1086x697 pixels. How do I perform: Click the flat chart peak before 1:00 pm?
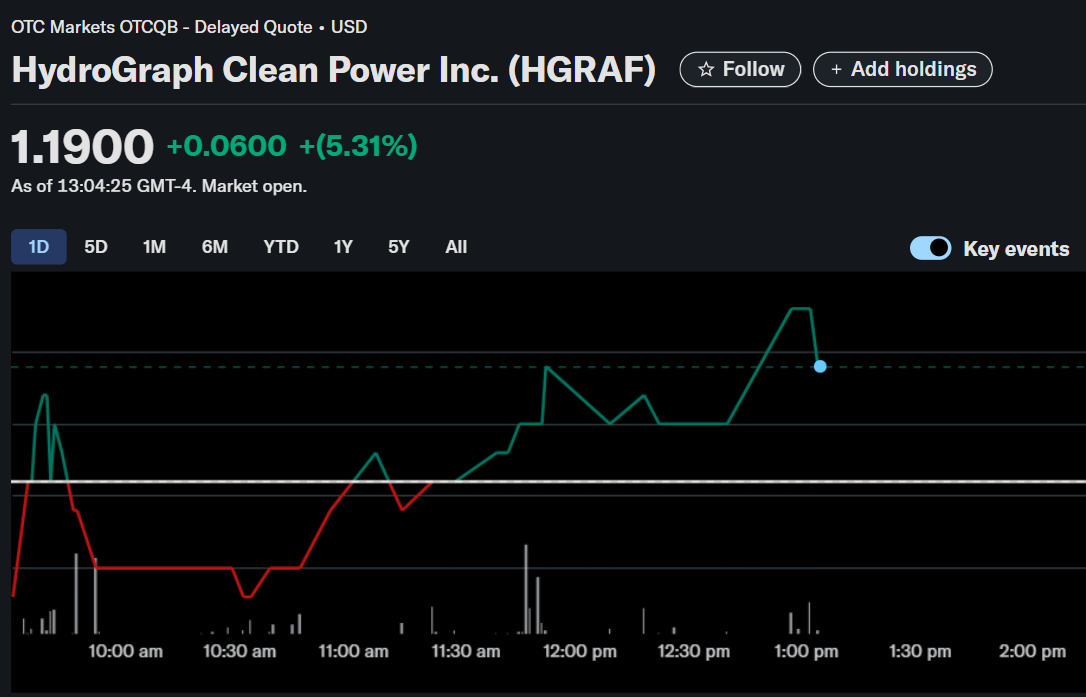click(x=801, y=308)
